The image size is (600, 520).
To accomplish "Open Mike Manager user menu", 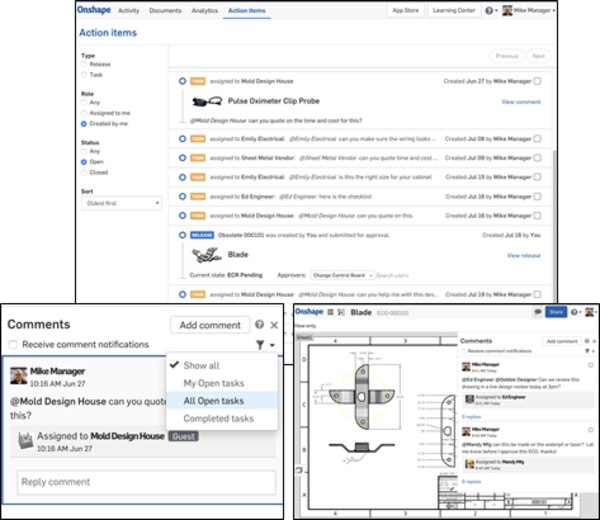I will [x=529, y=11].
